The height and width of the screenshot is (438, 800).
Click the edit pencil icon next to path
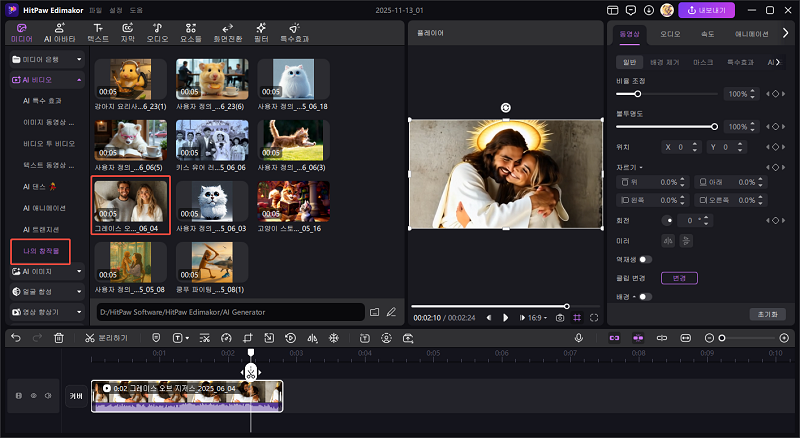[x=391, y=312]
